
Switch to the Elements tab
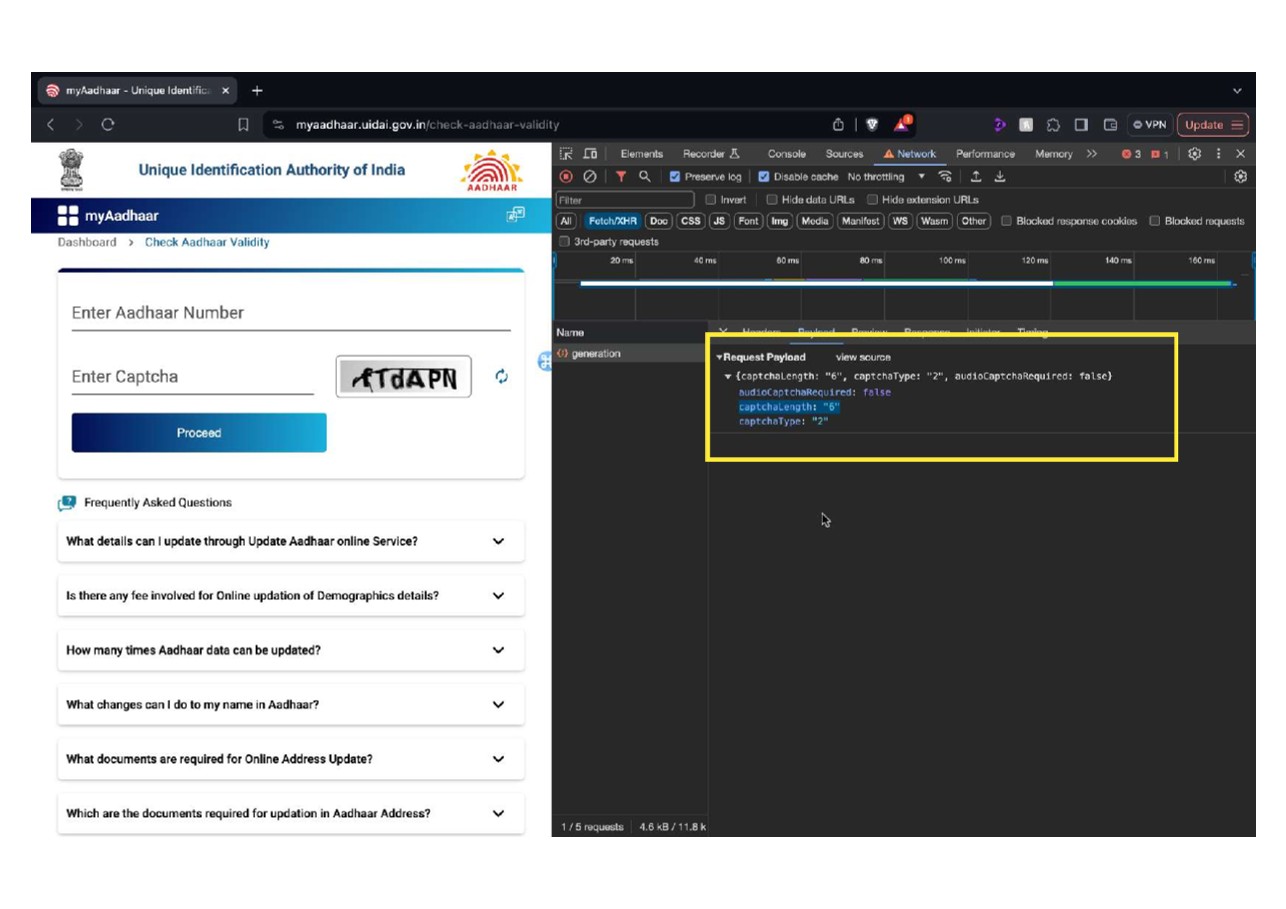coord(641,154)
